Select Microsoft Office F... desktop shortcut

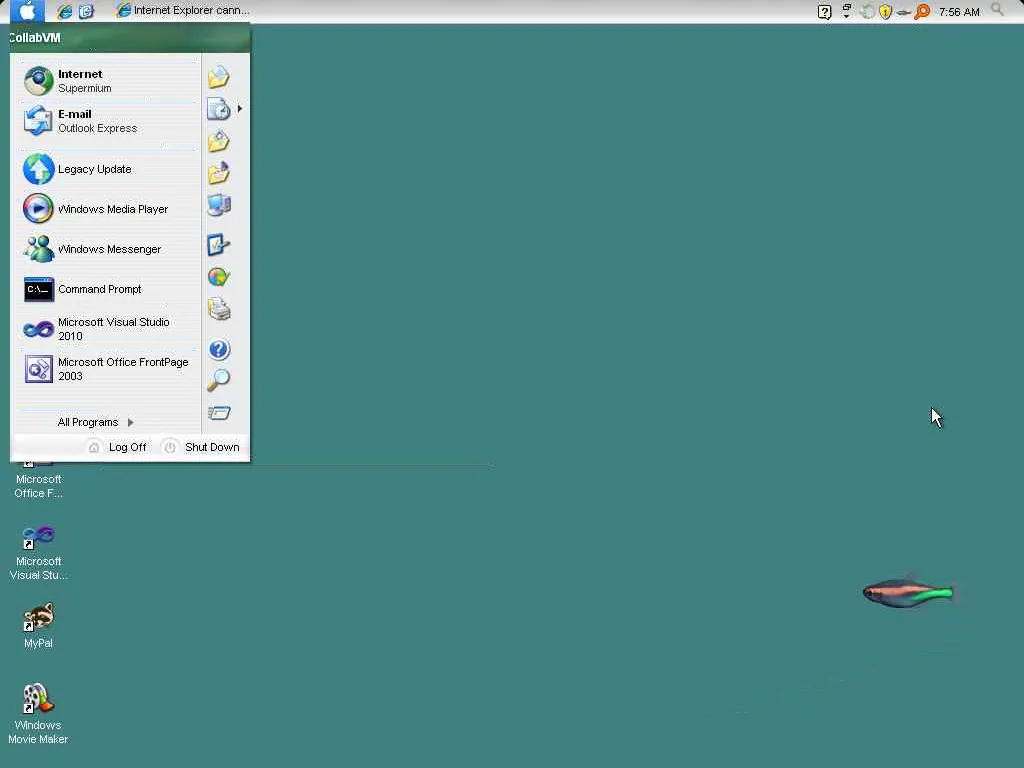click(x=39, y=481)
